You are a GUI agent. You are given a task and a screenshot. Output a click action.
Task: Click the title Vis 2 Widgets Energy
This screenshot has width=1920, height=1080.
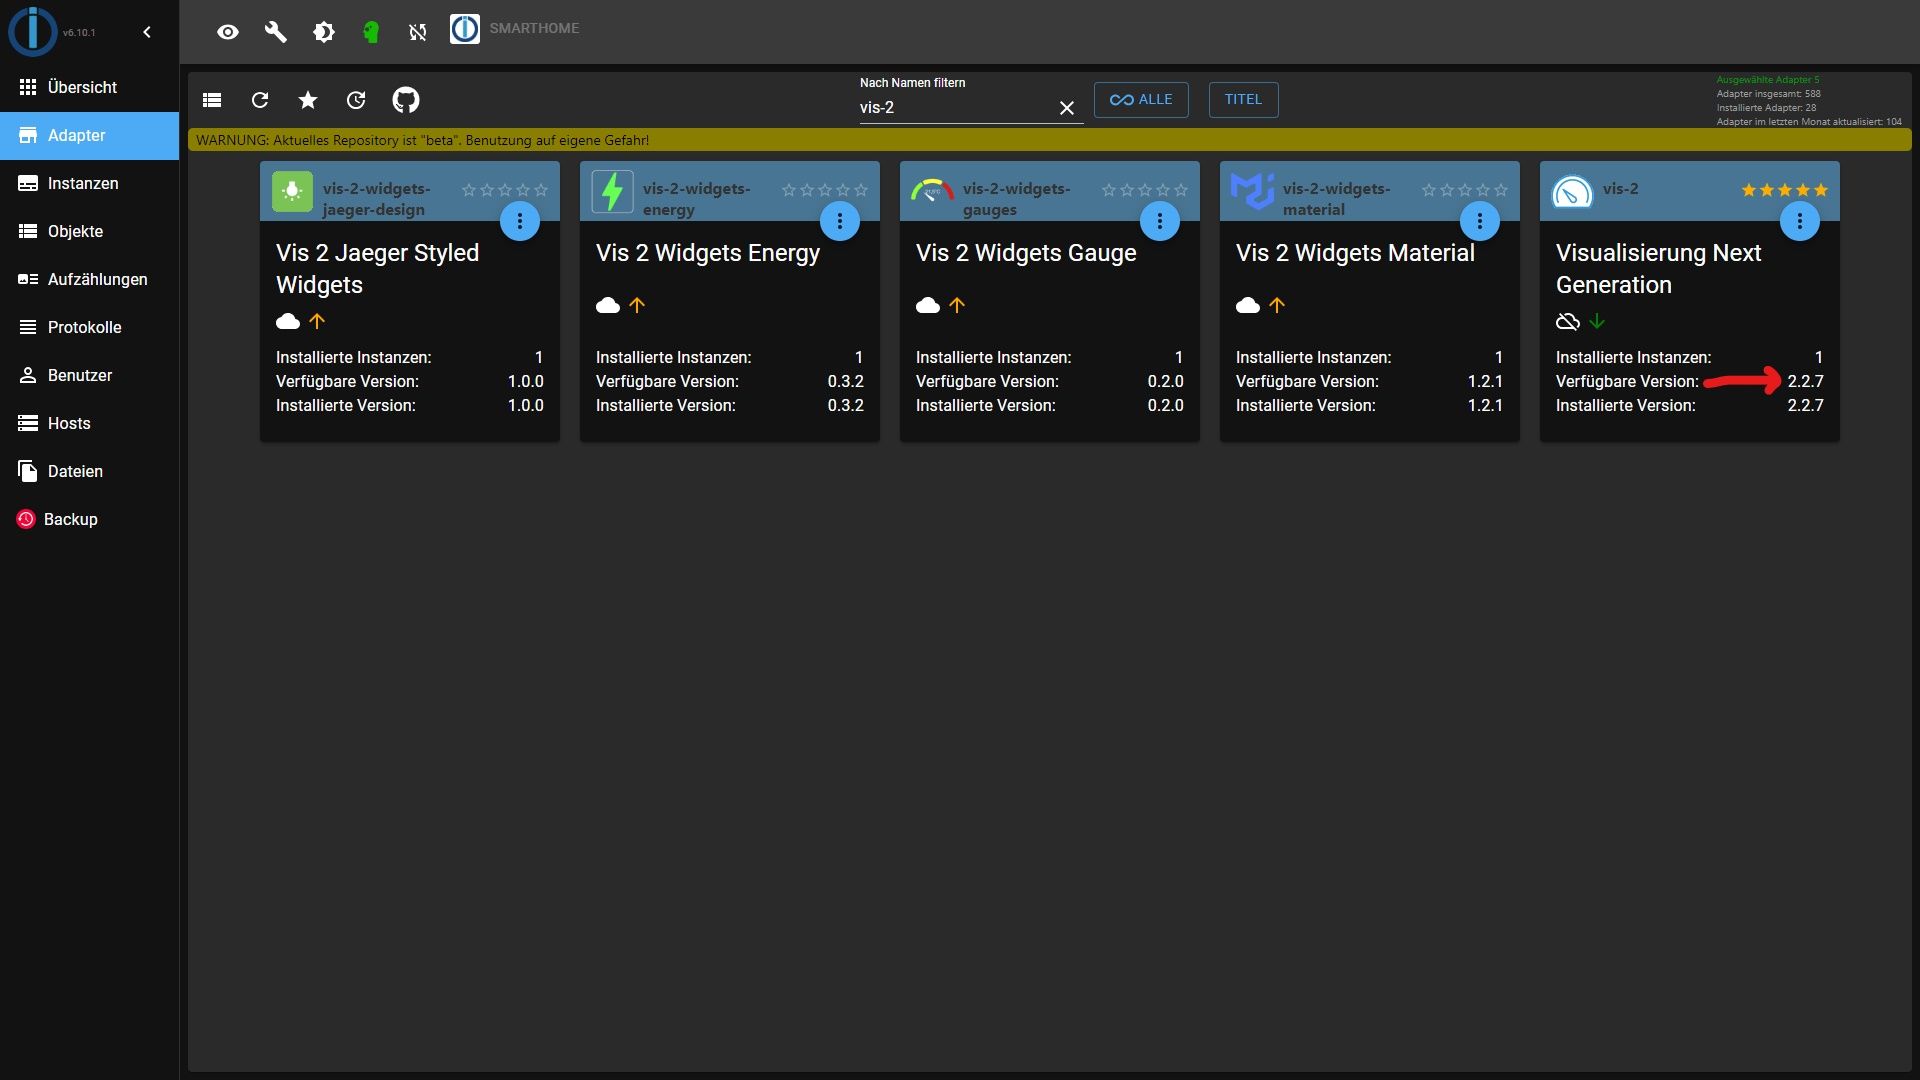tap(708, 253)
